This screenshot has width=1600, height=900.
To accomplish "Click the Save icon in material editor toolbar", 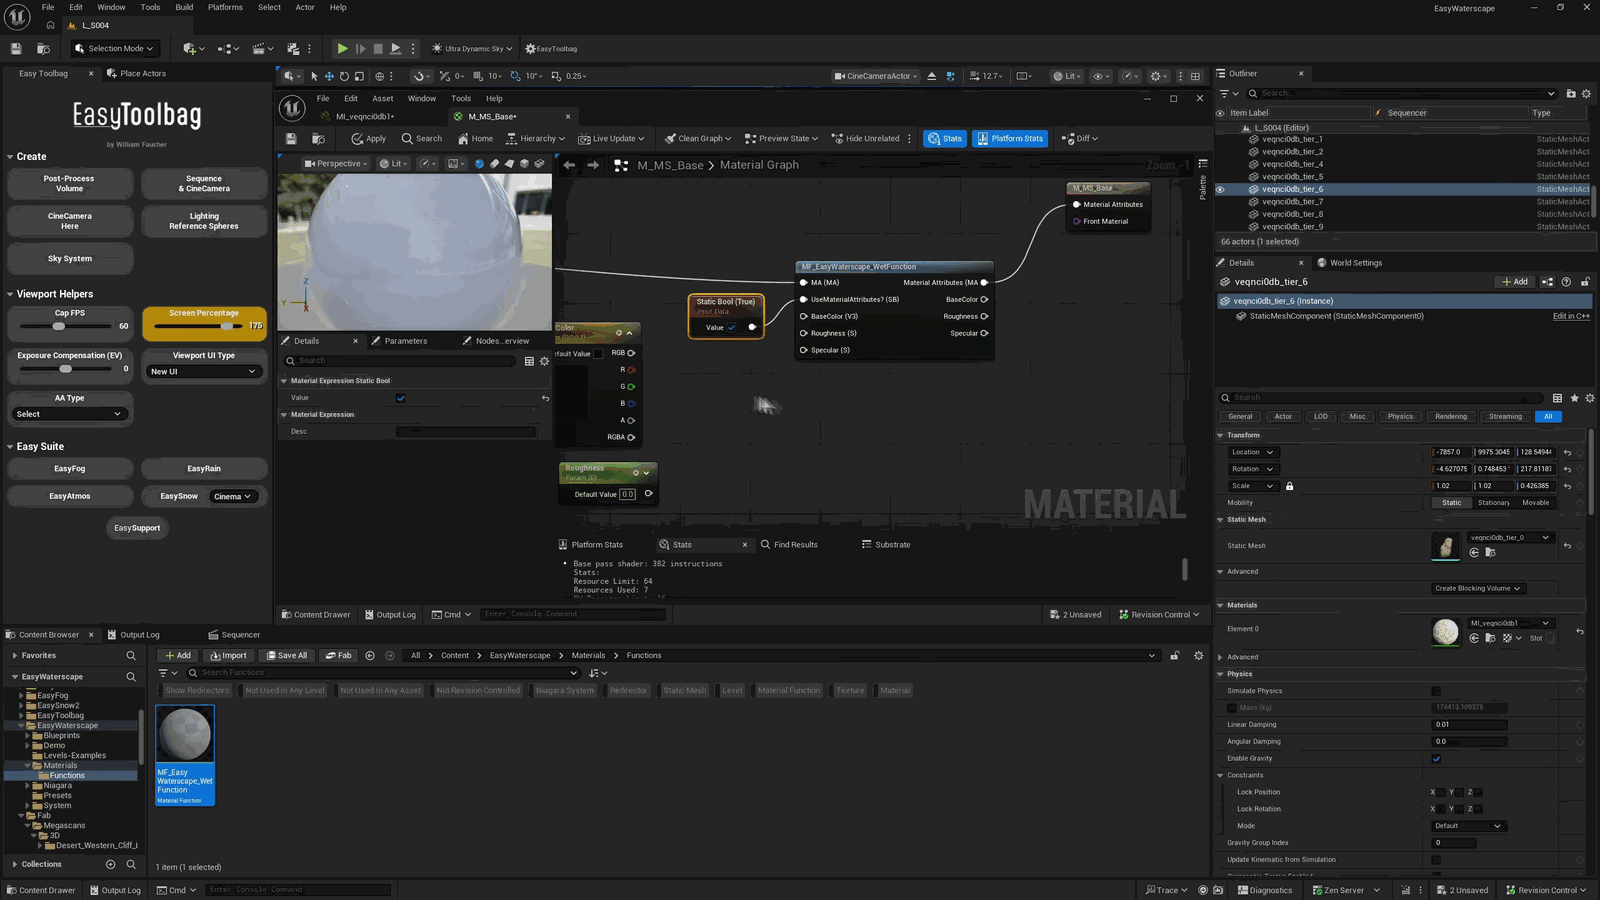I will [291, 139].
